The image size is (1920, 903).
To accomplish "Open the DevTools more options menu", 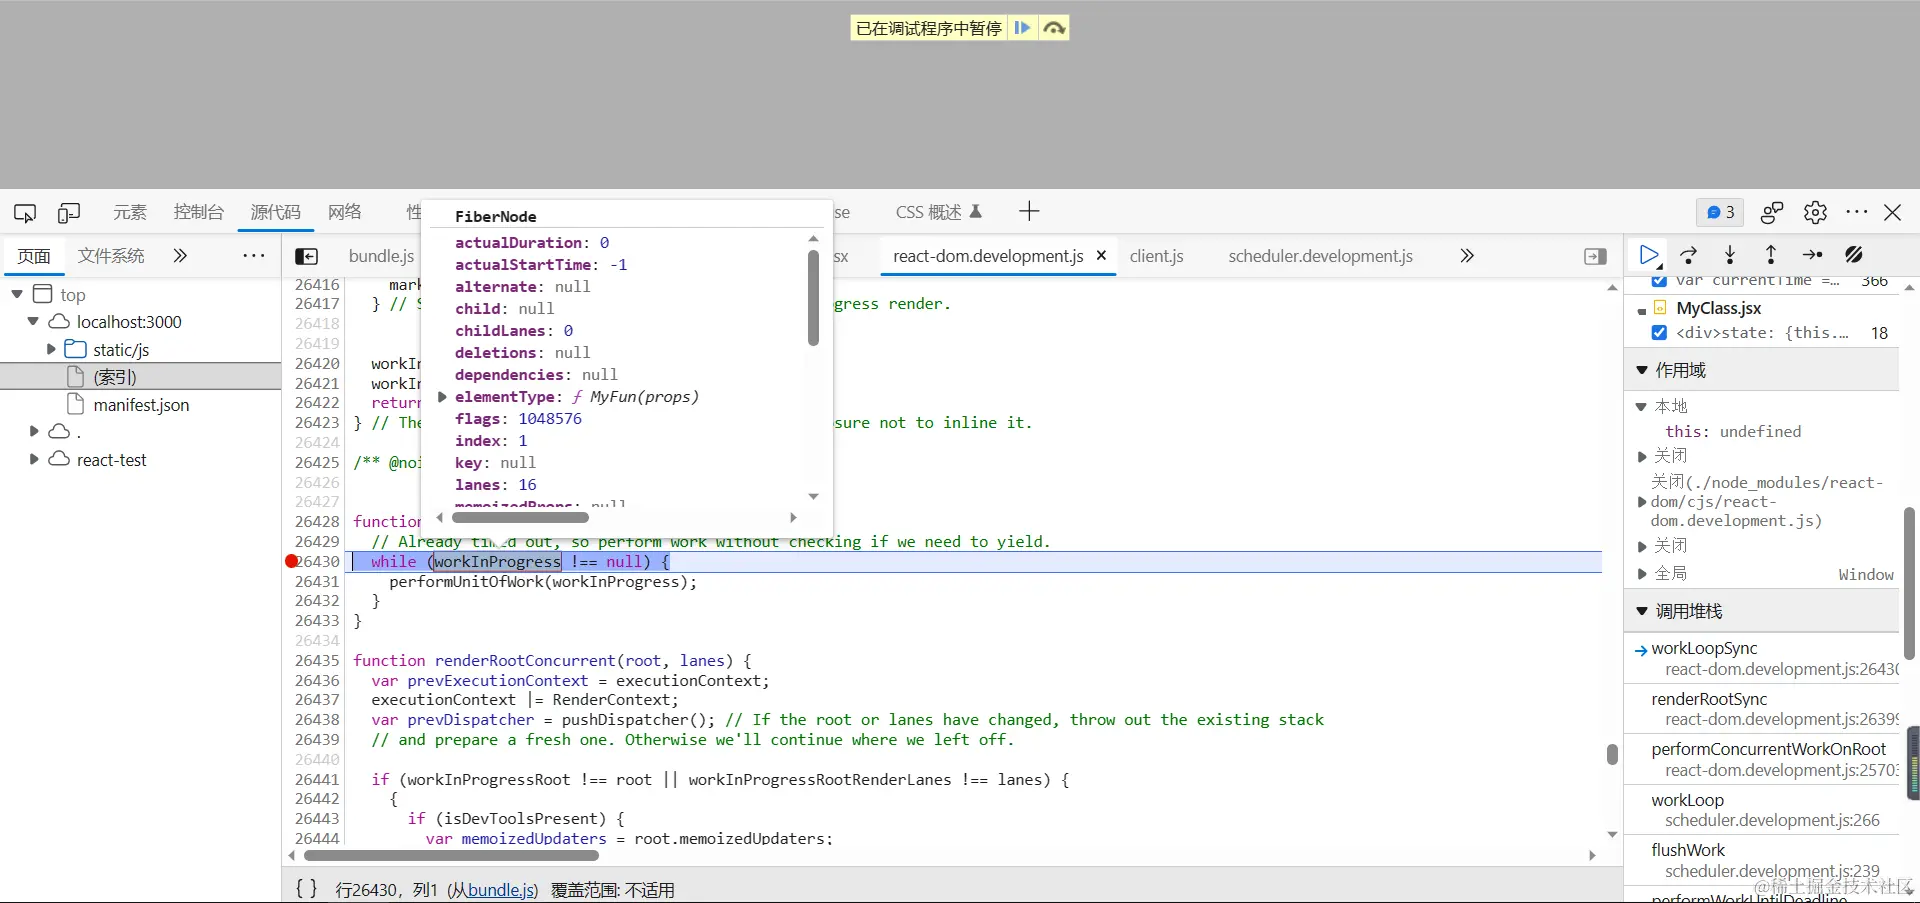I will pos(1857,212).
